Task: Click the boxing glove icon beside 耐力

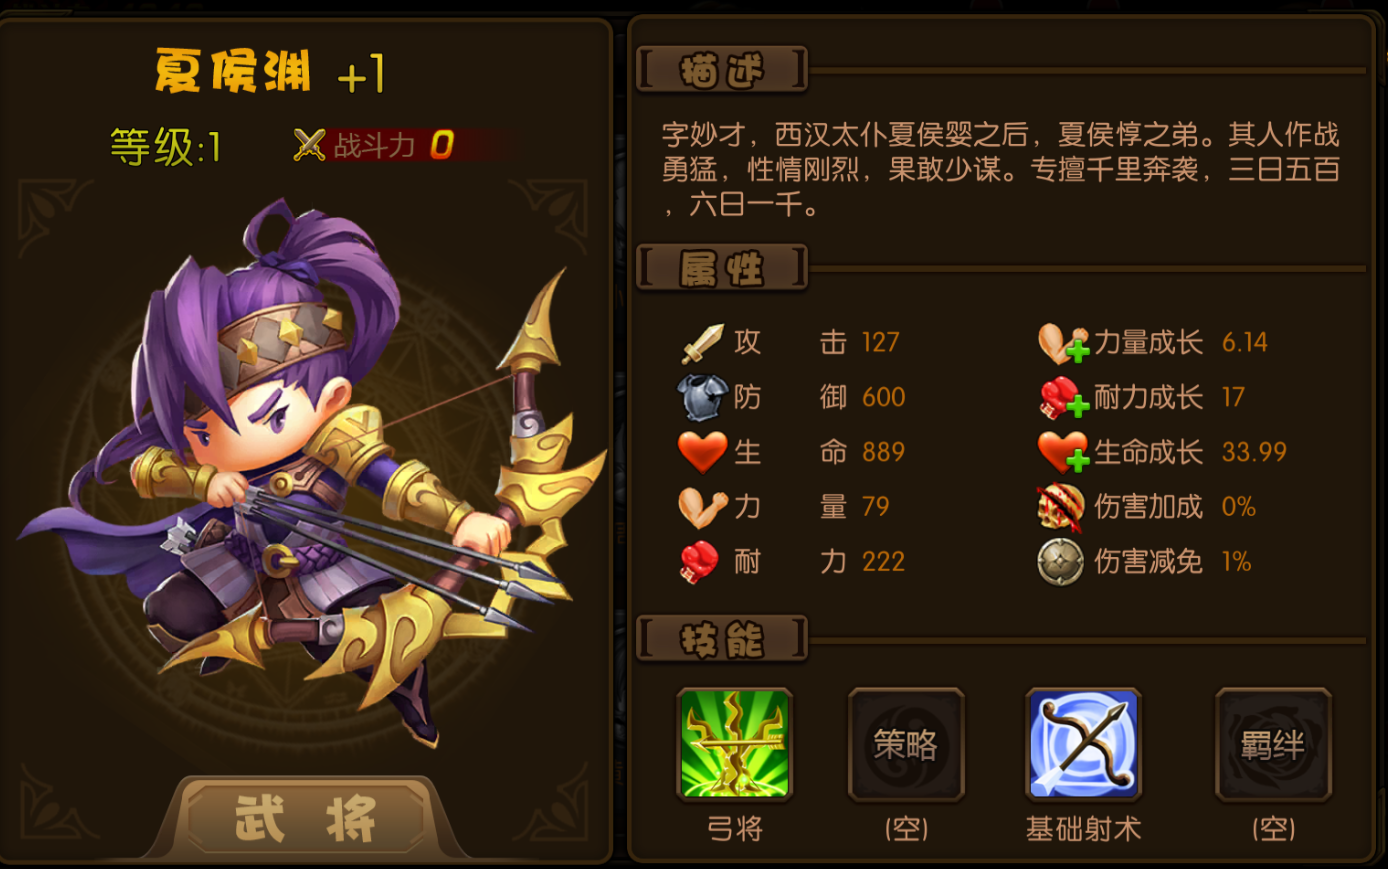Action: [700, 562]
